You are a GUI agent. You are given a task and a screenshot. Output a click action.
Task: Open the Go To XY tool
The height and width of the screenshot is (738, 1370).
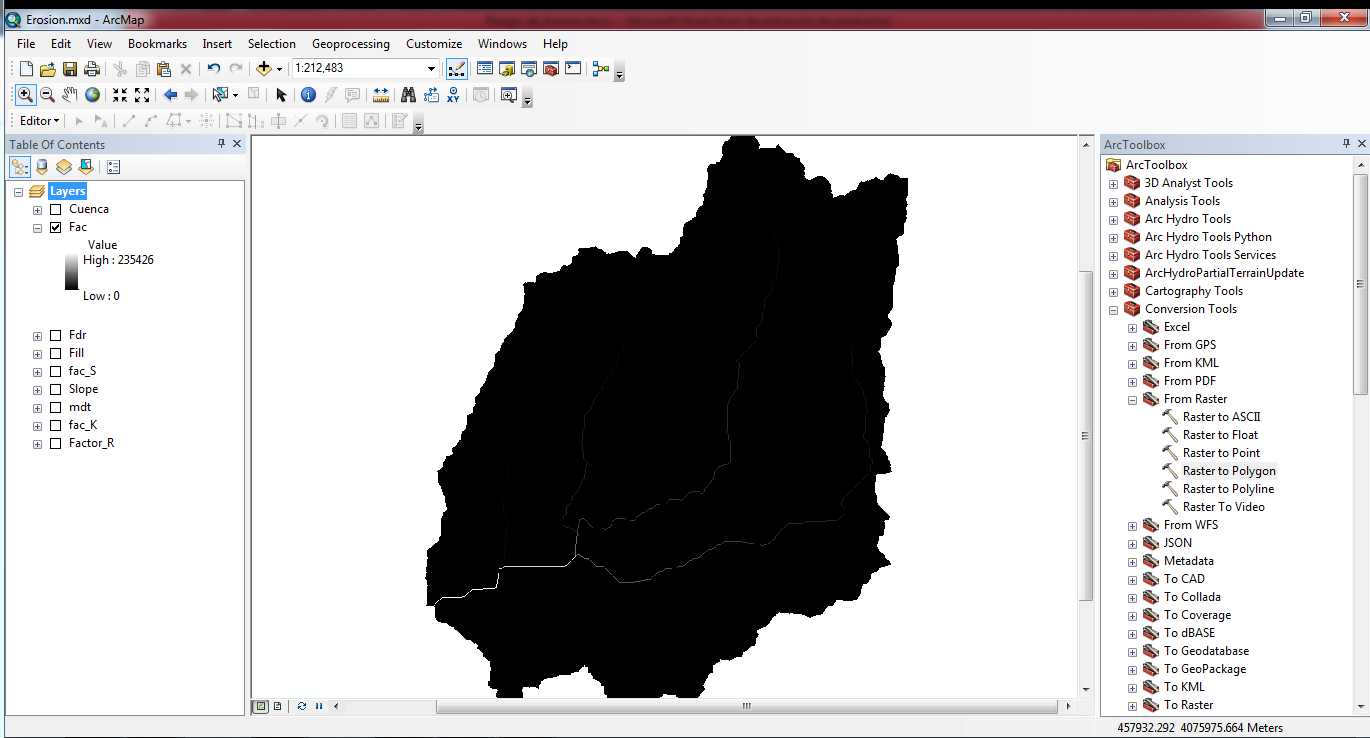454,95
